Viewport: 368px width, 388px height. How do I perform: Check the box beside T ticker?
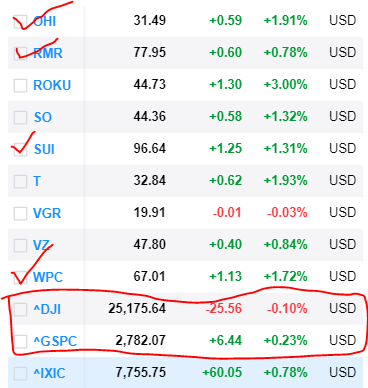coord(20,181)
